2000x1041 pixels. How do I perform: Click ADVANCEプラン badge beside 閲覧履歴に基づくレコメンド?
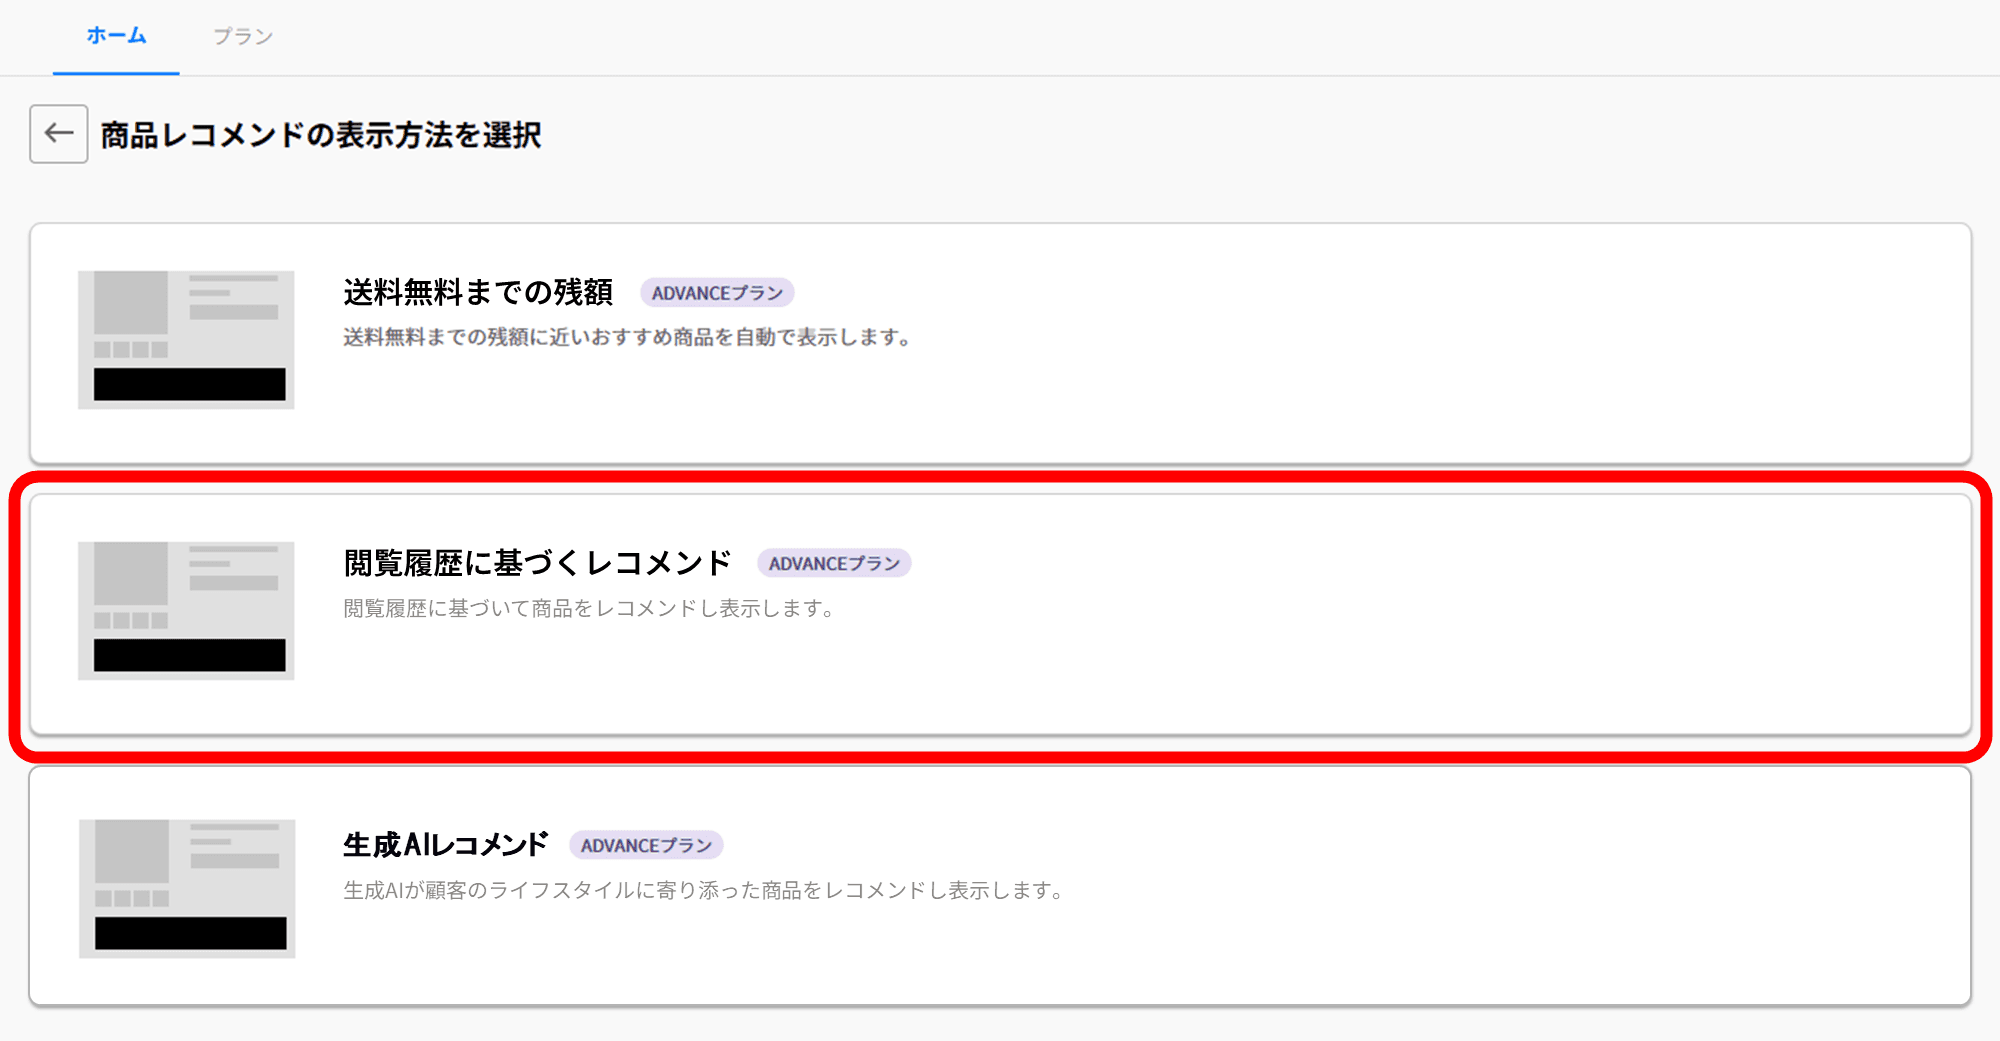click(x=834, y=564)
